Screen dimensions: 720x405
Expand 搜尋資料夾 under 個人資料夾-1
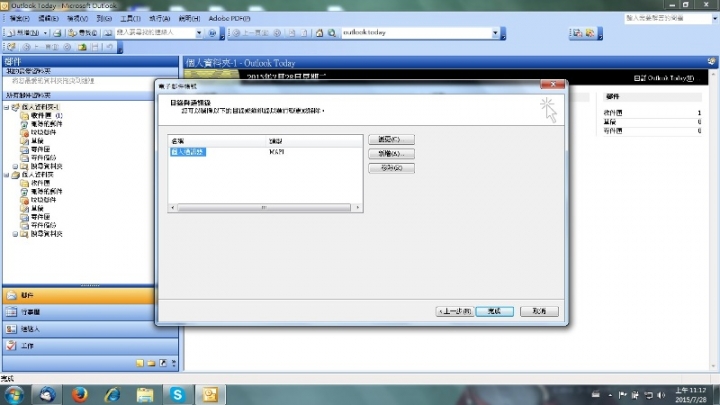click(15, 166)
